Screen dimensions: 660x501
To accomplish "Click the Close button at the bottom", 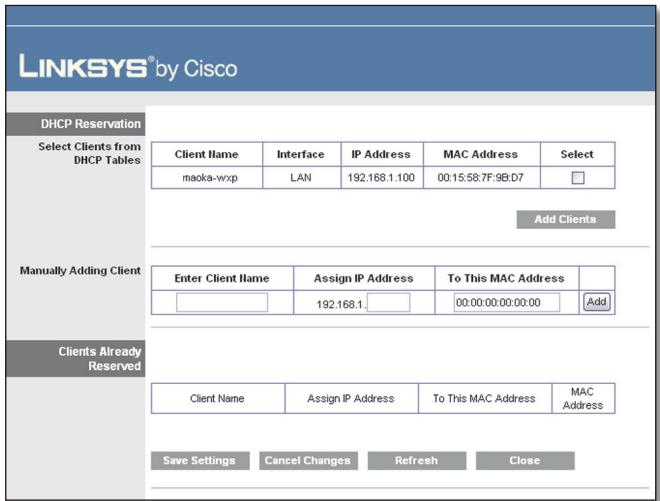I will point(525,461).
